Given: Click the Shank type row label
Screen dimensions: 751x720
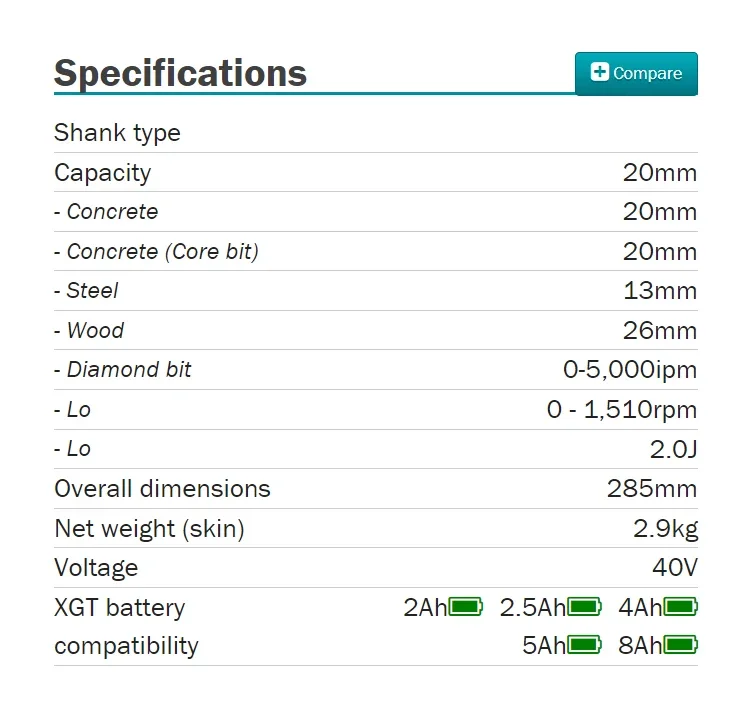Looking at the screenshot, I should (117, 133).
